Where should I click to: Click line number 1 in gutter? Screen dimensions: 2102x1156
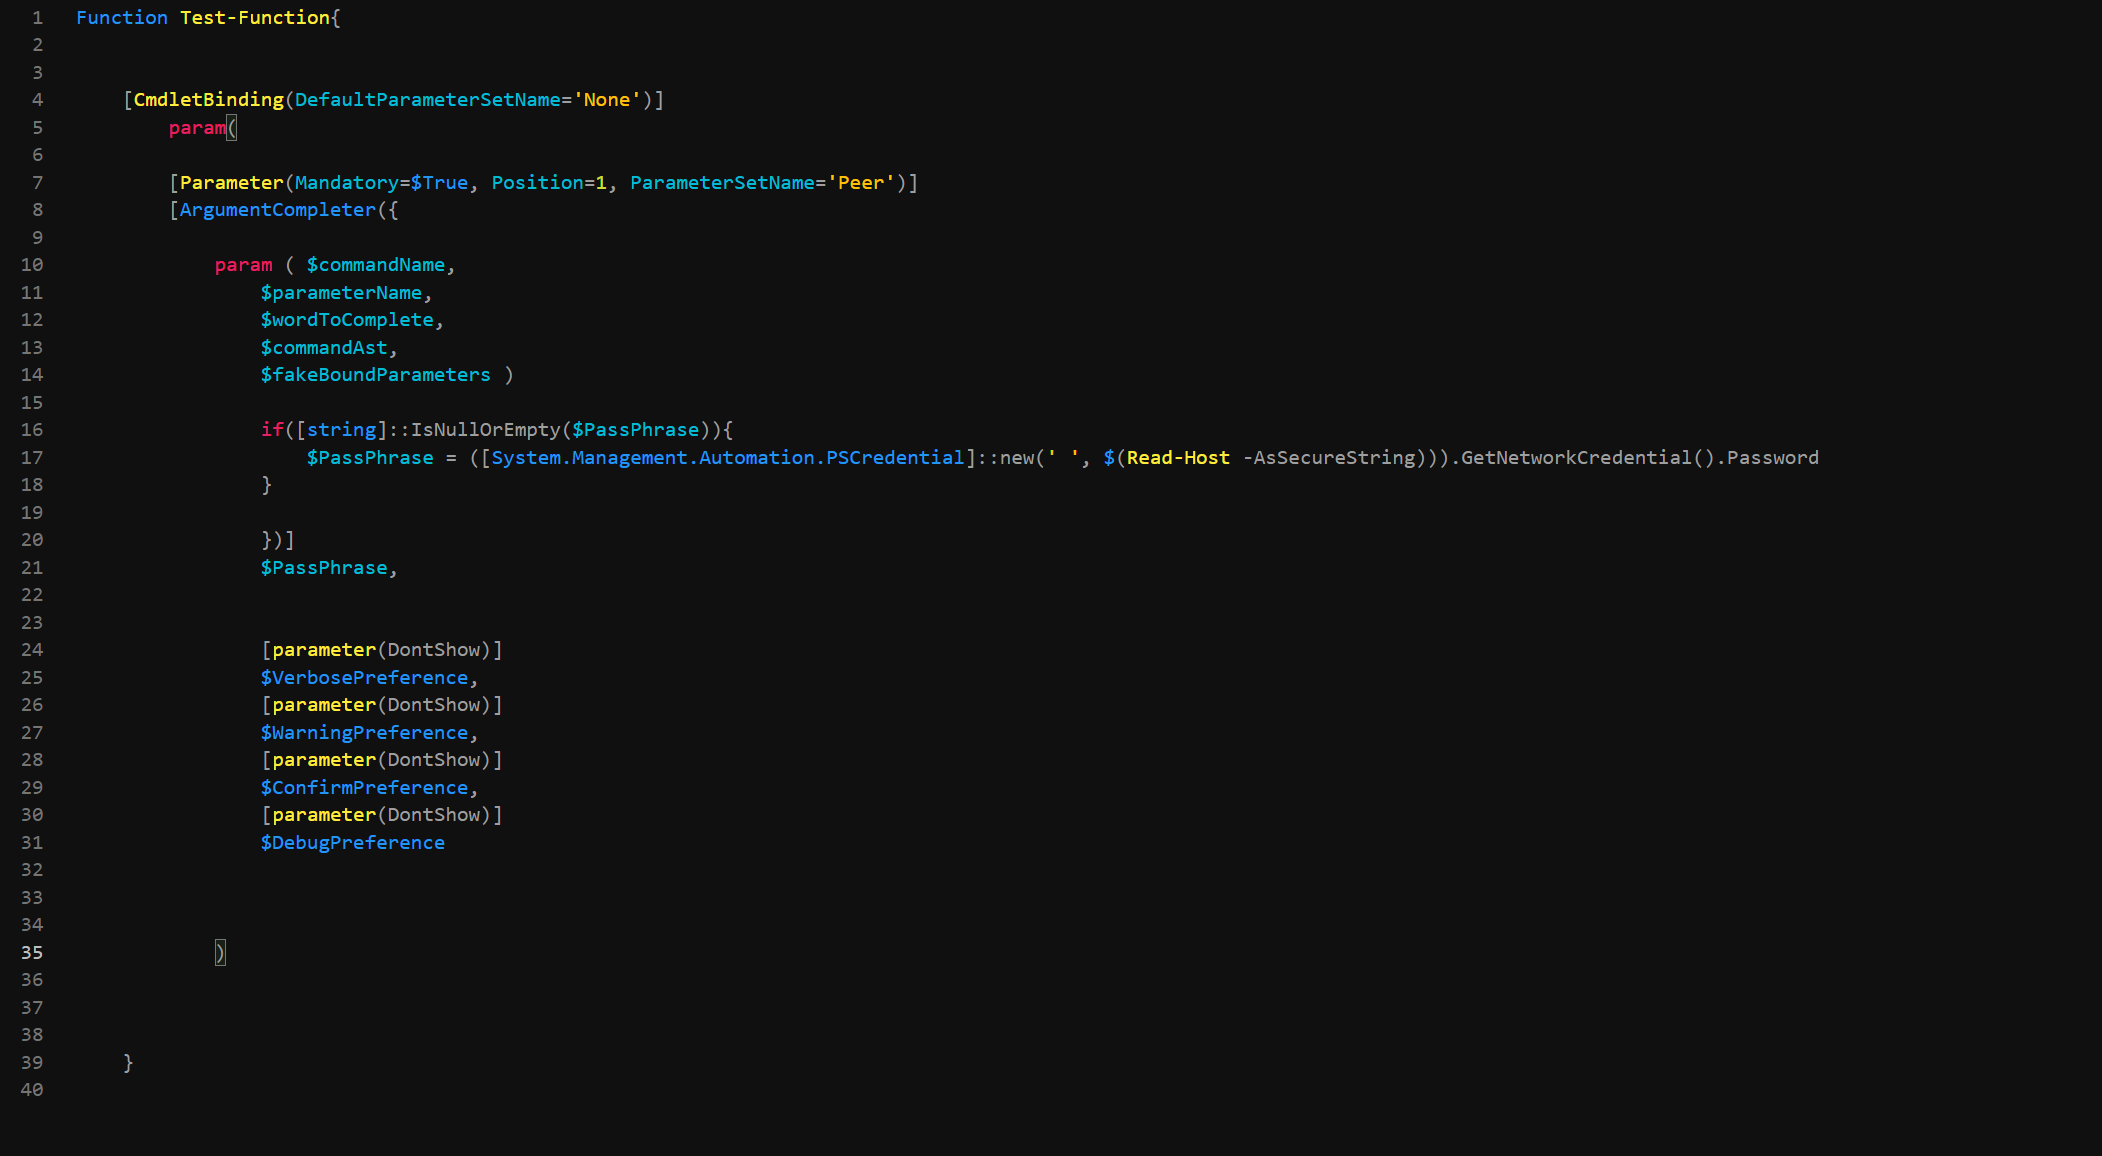37,17
